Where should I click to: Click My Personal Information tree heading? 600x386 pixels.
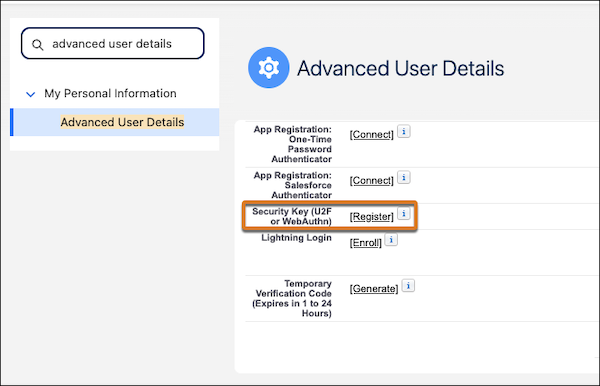click(110, 93)
